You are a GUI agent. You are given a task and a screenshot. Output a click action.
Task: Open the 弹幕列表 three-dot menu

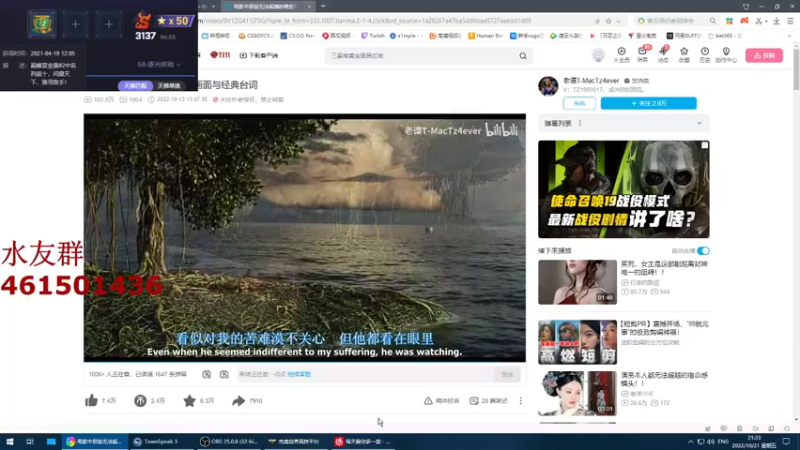coord(580,123)
